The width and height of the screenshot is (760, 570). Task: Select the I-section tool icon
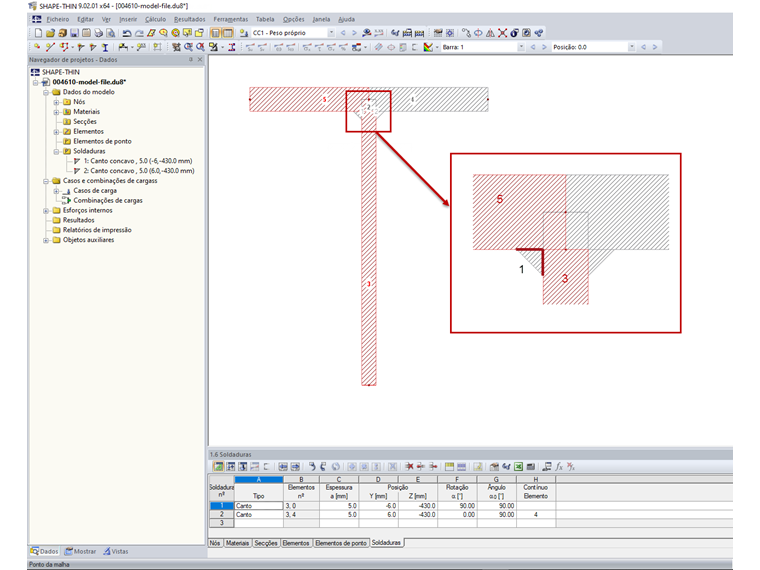(x=105, y=47)
